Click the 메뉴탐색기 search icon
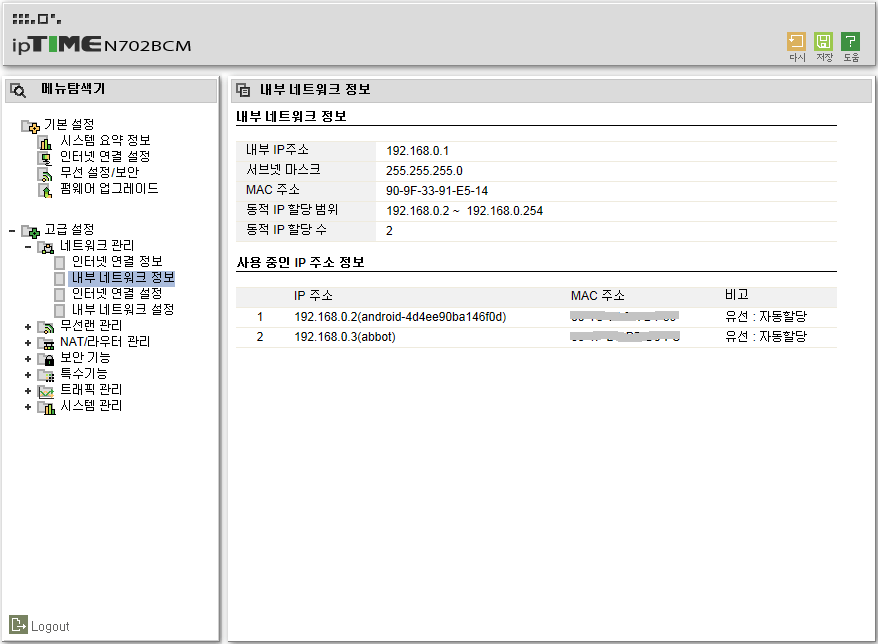This screenshot has height=644, width=878. (18, 90)
